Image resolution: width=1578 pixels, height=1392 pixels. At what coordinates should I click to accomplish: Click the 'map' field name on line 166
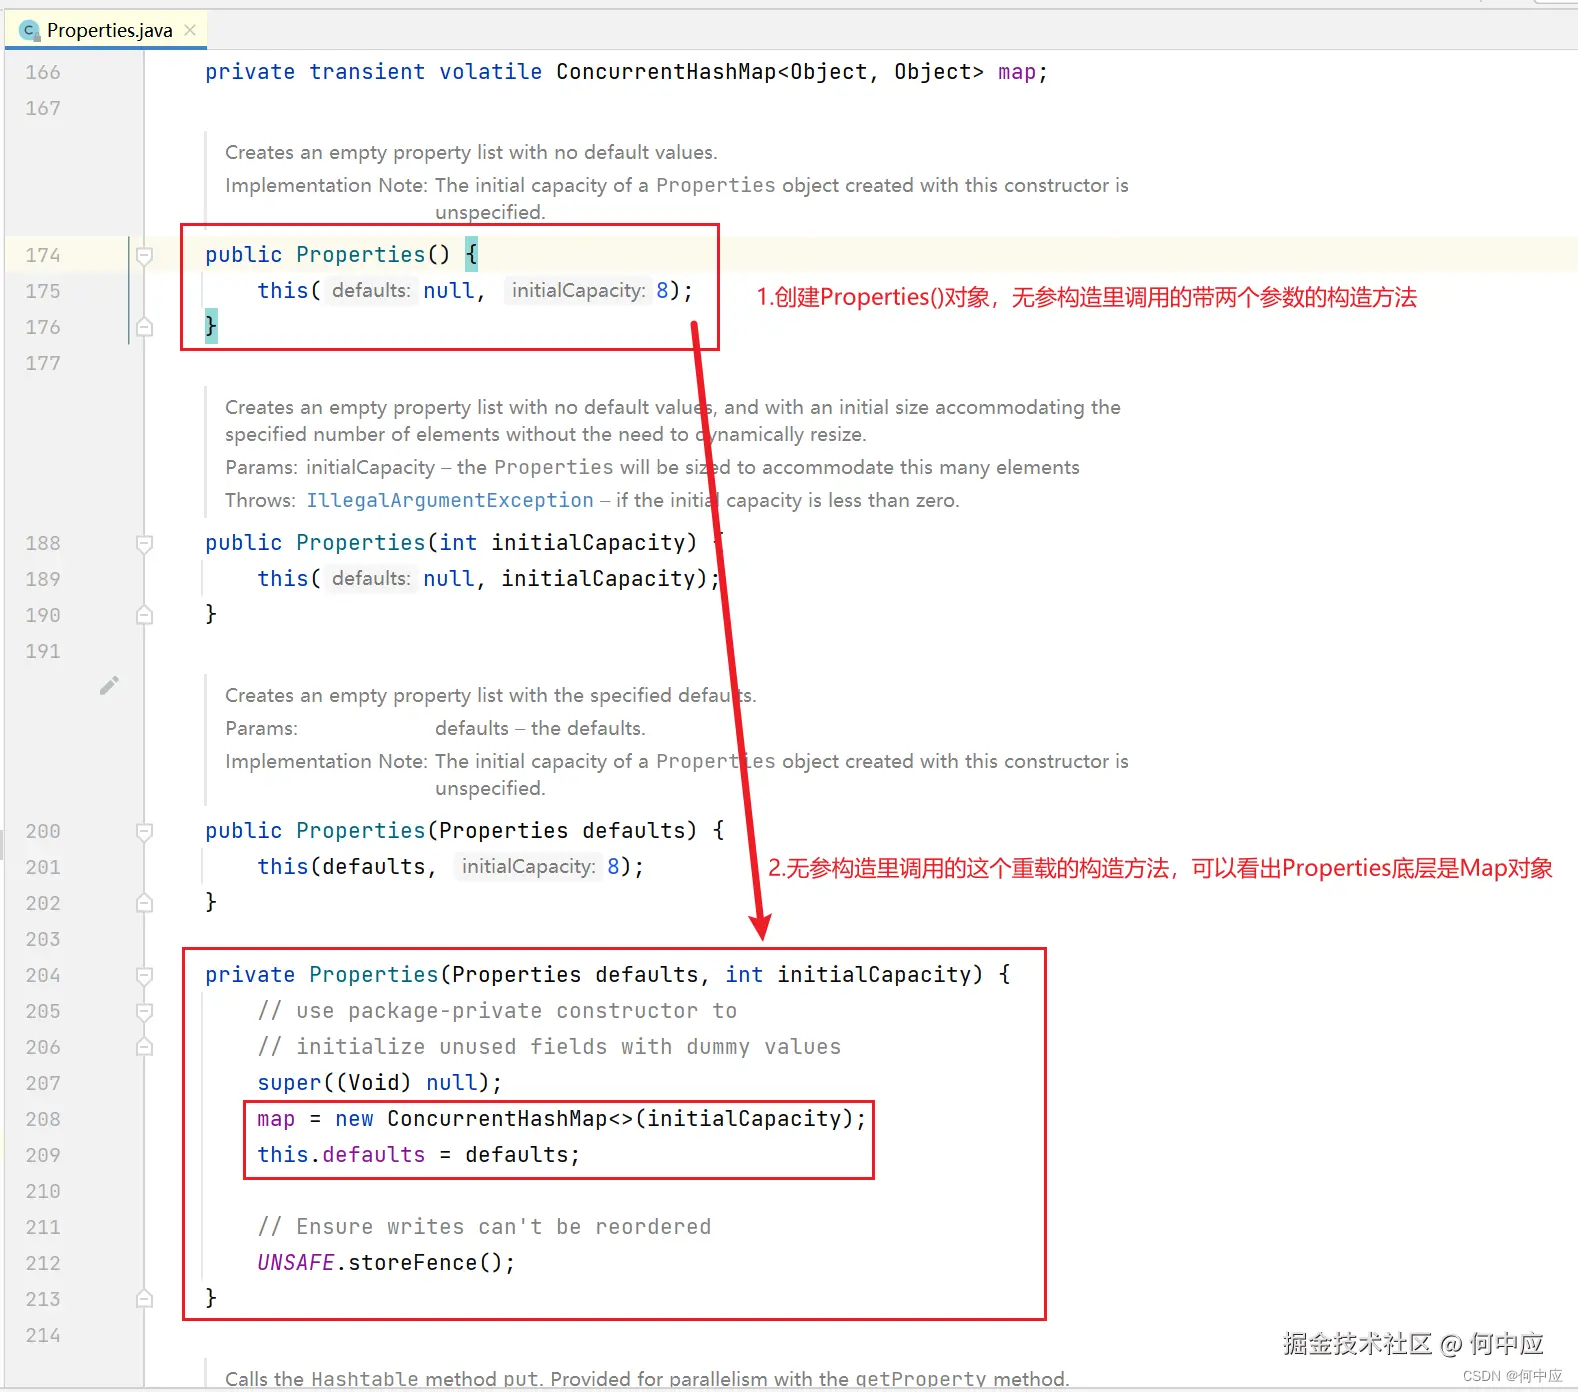coord(1016,72)
